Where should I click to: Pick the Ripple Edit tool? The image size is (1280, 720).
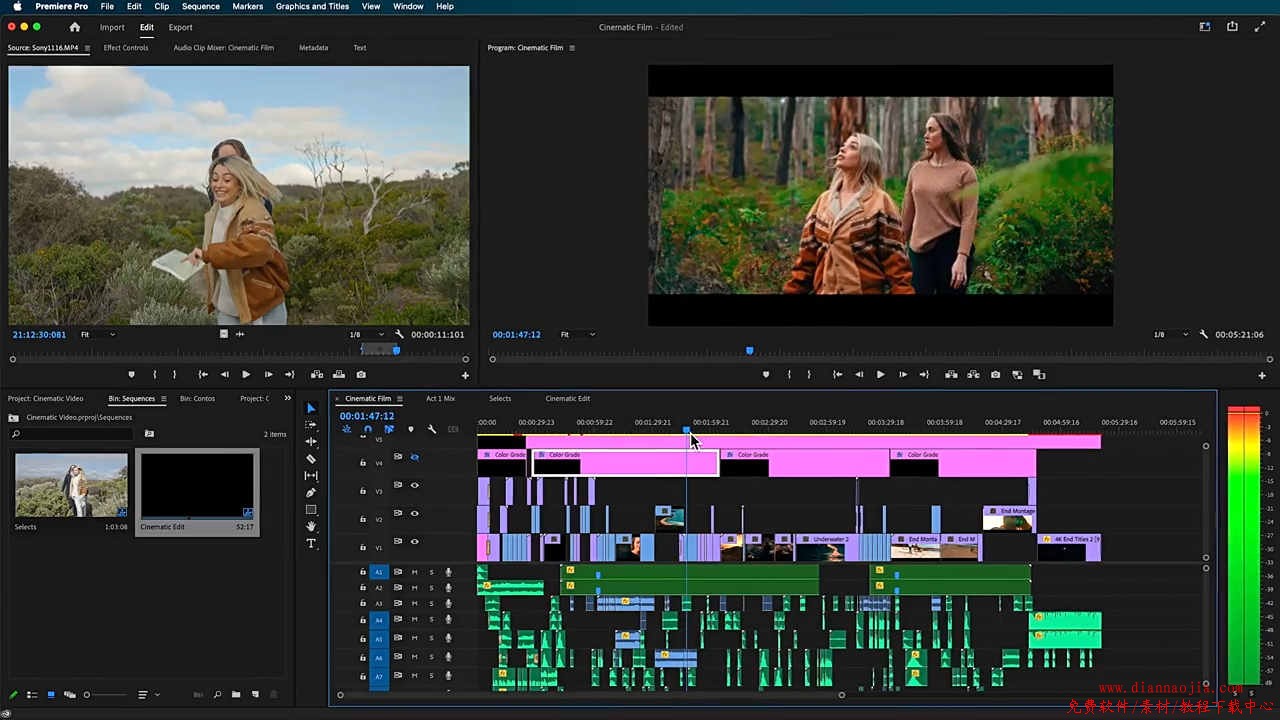(x=311, y=442)
